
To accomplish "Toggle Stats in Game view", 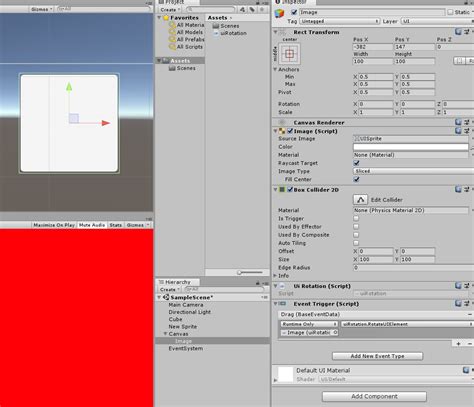I will click(x=116, y=225).
